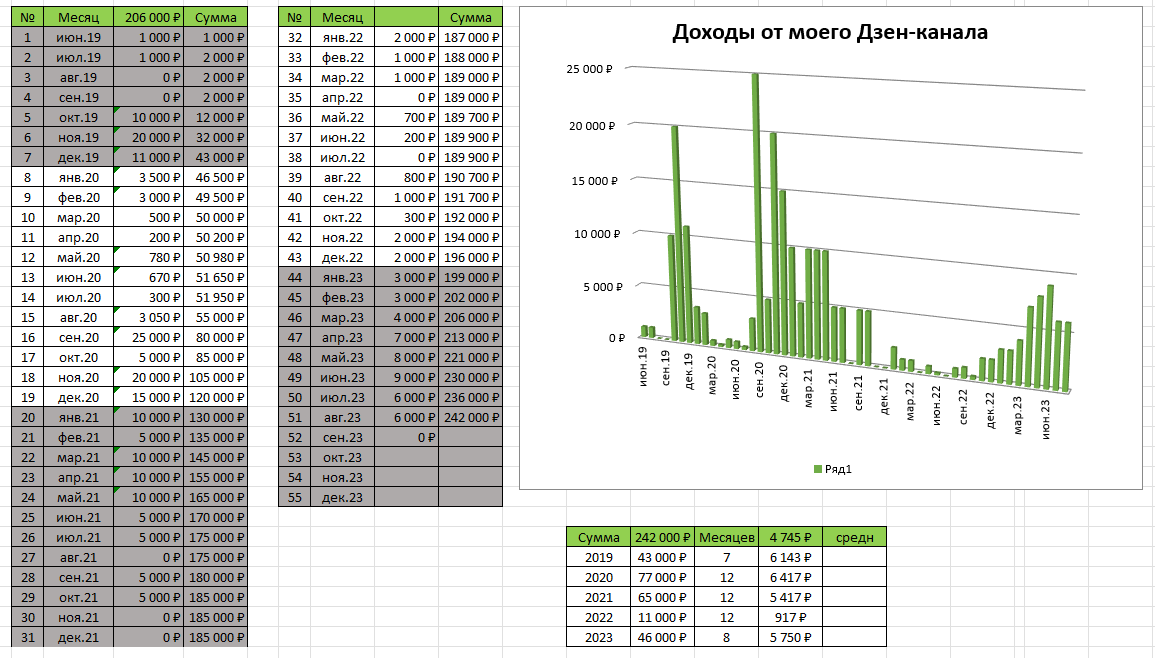Select the year cell "2019"
The height and width of the screenshot is (658, 1155).
pyautogui.click(x=598, y=558)
